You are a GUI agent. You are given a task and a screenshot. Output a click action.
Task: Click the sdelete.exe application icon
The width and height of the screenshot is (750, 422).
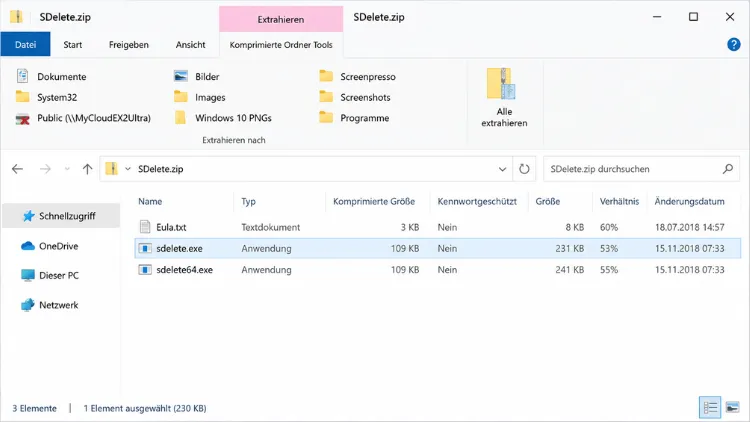(x=145, y=248)
